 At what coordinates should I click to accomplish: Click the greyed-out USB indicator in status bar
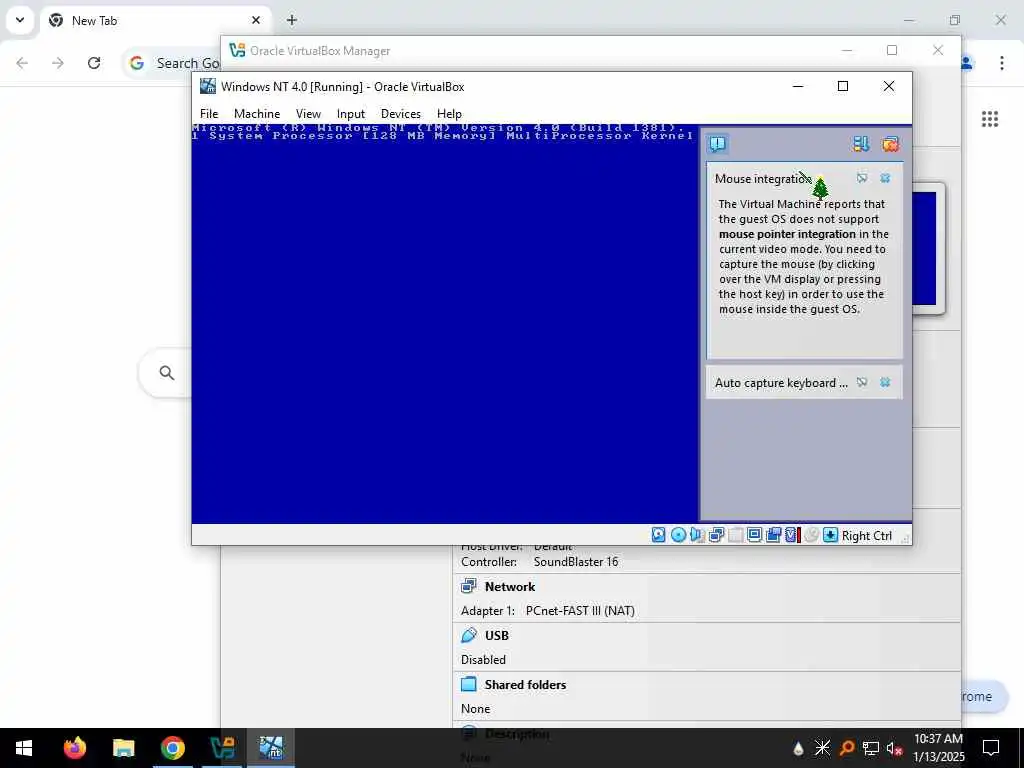tap(735, 535)
